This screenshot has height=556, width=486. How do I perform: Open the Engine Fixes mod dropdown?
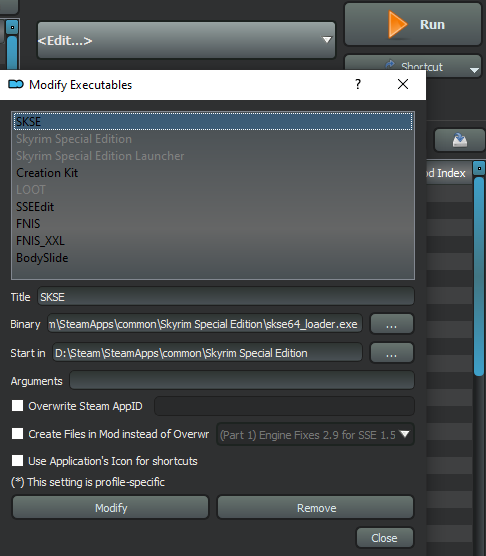point(315,434)
